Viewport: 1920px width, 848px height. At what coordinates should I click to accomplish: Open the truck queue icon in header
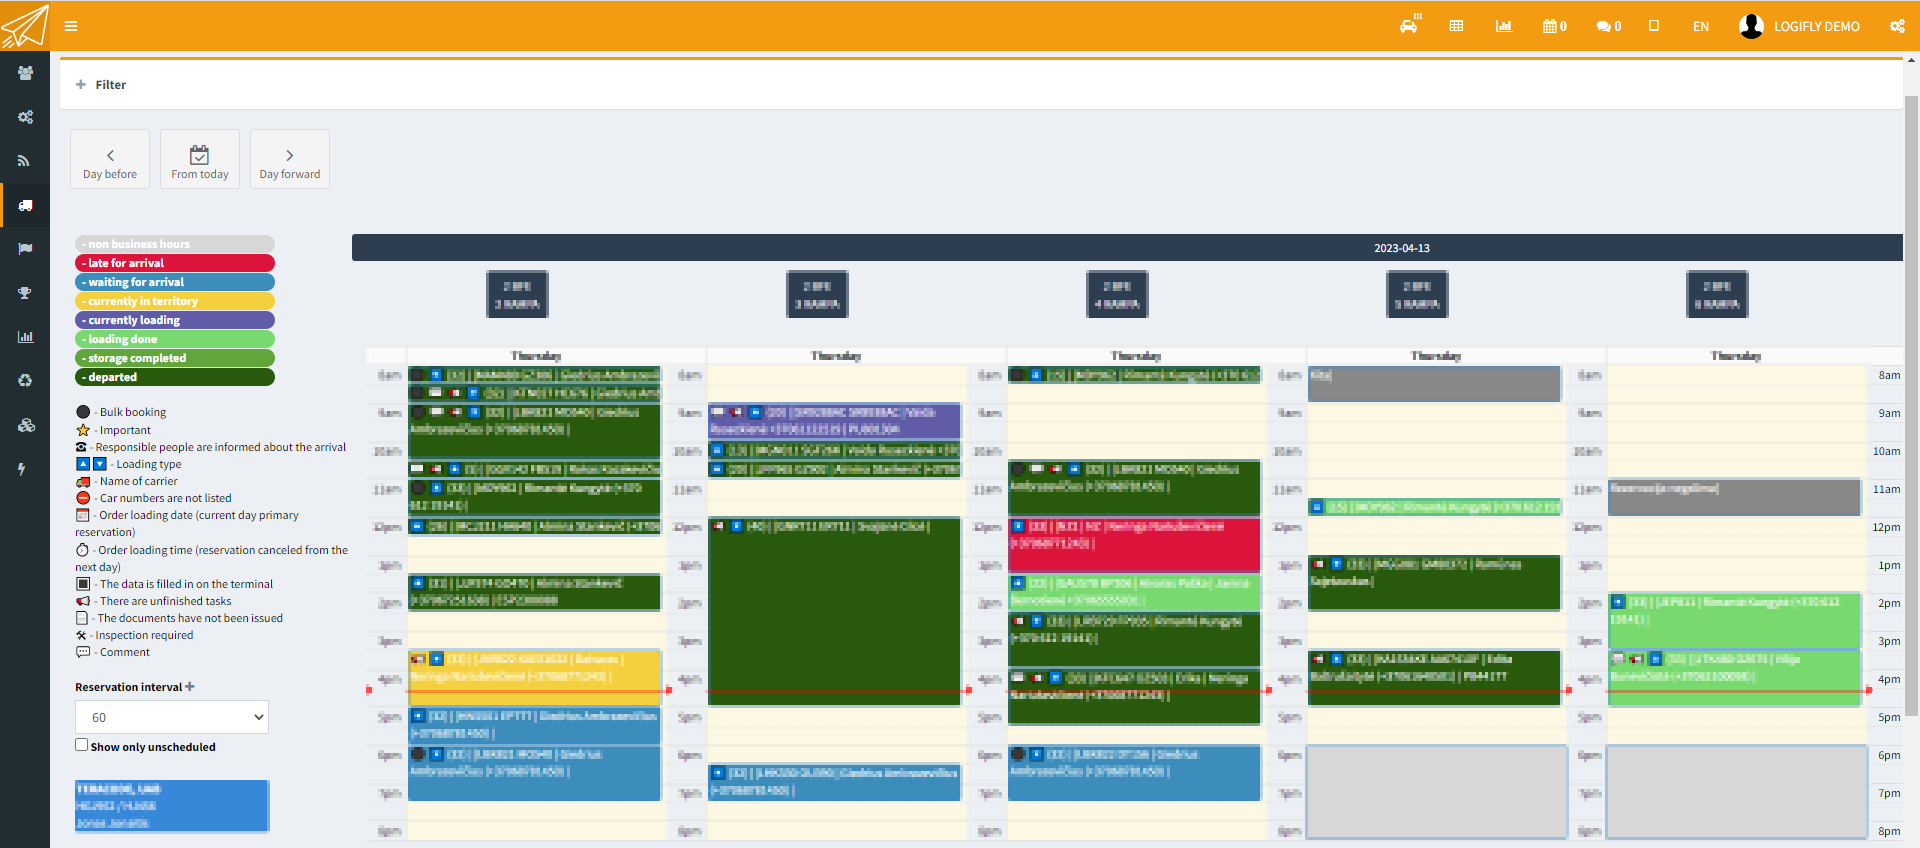(1409, 25)
